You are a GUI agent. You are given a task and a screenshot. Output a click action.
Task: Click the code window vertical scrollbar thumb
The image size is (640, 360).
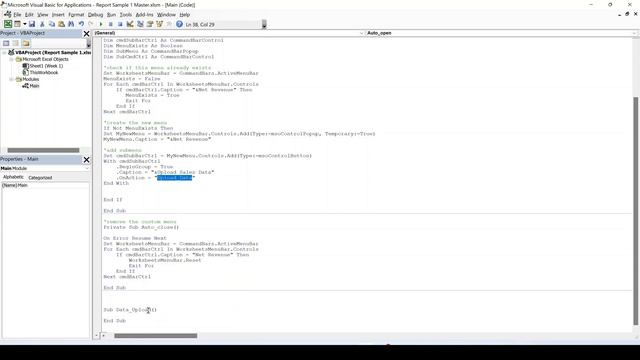[x=635, y=211]
